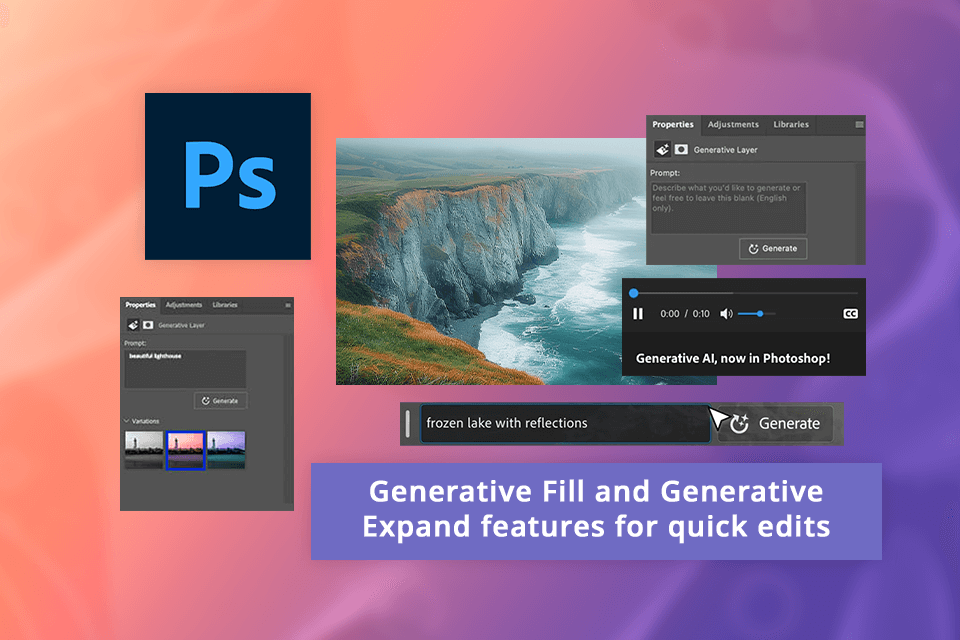Open the right Properties panel flyout menu

click(859, 124)
